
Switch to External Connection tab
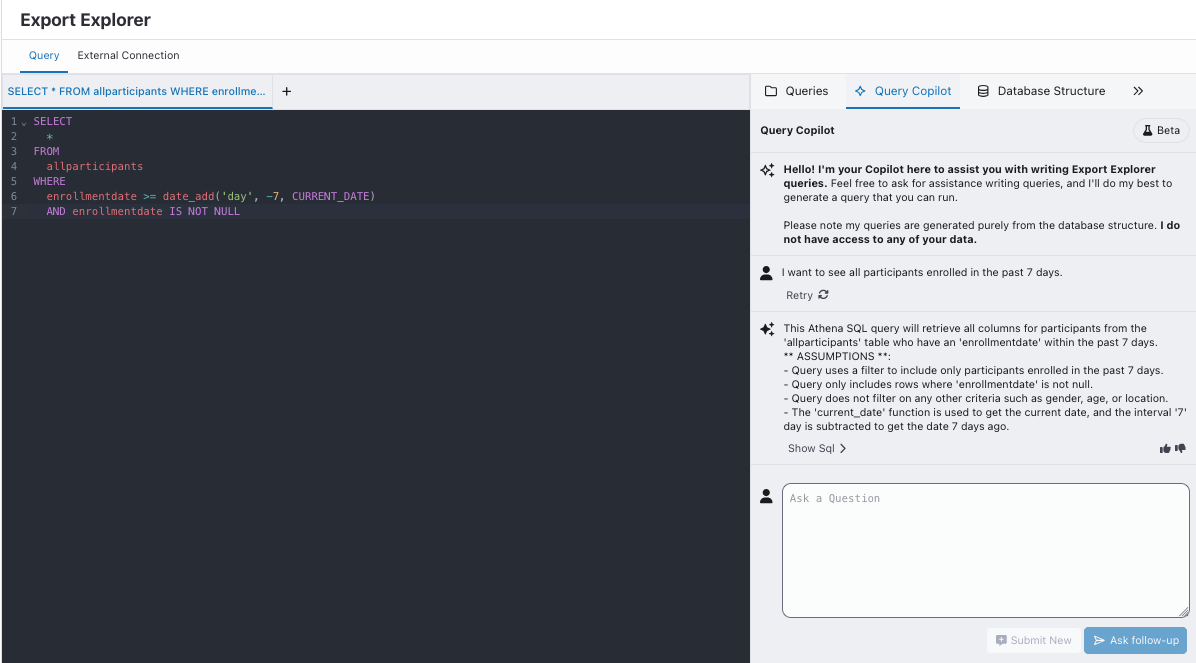(128, 56)
